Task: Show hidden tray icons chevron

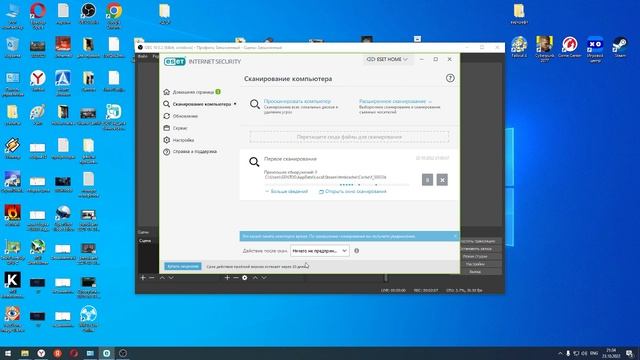Action: [560, 353]
